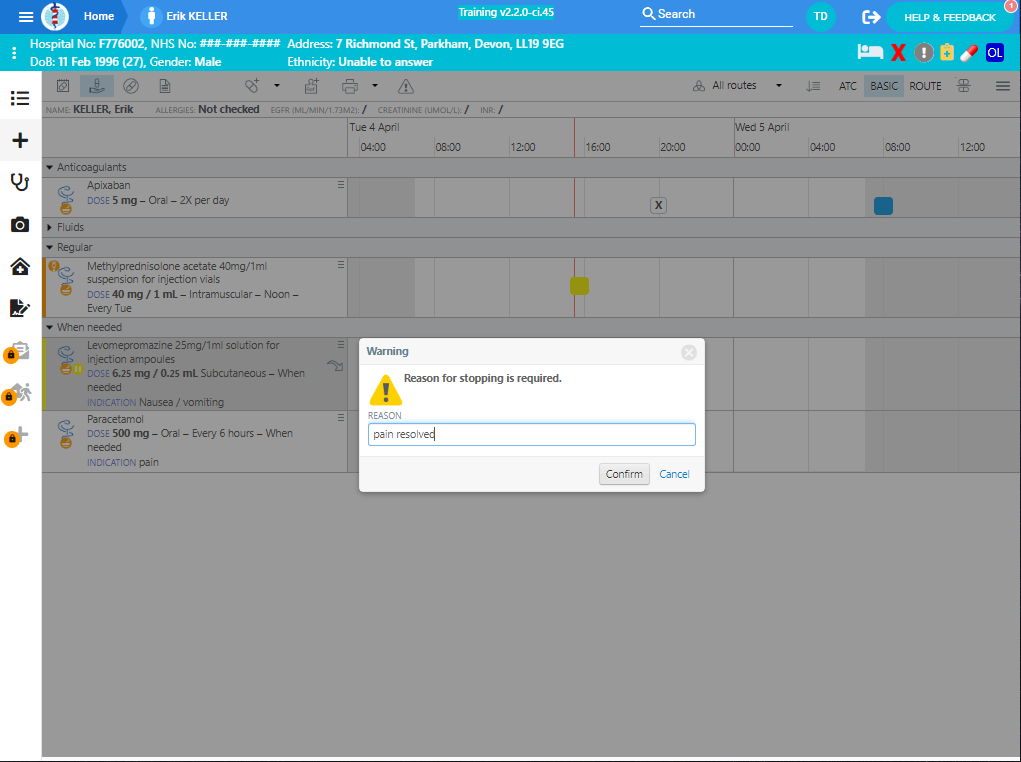Click the red X alert icon
The image size is (1021, 762).
click(x=899, y=53)
